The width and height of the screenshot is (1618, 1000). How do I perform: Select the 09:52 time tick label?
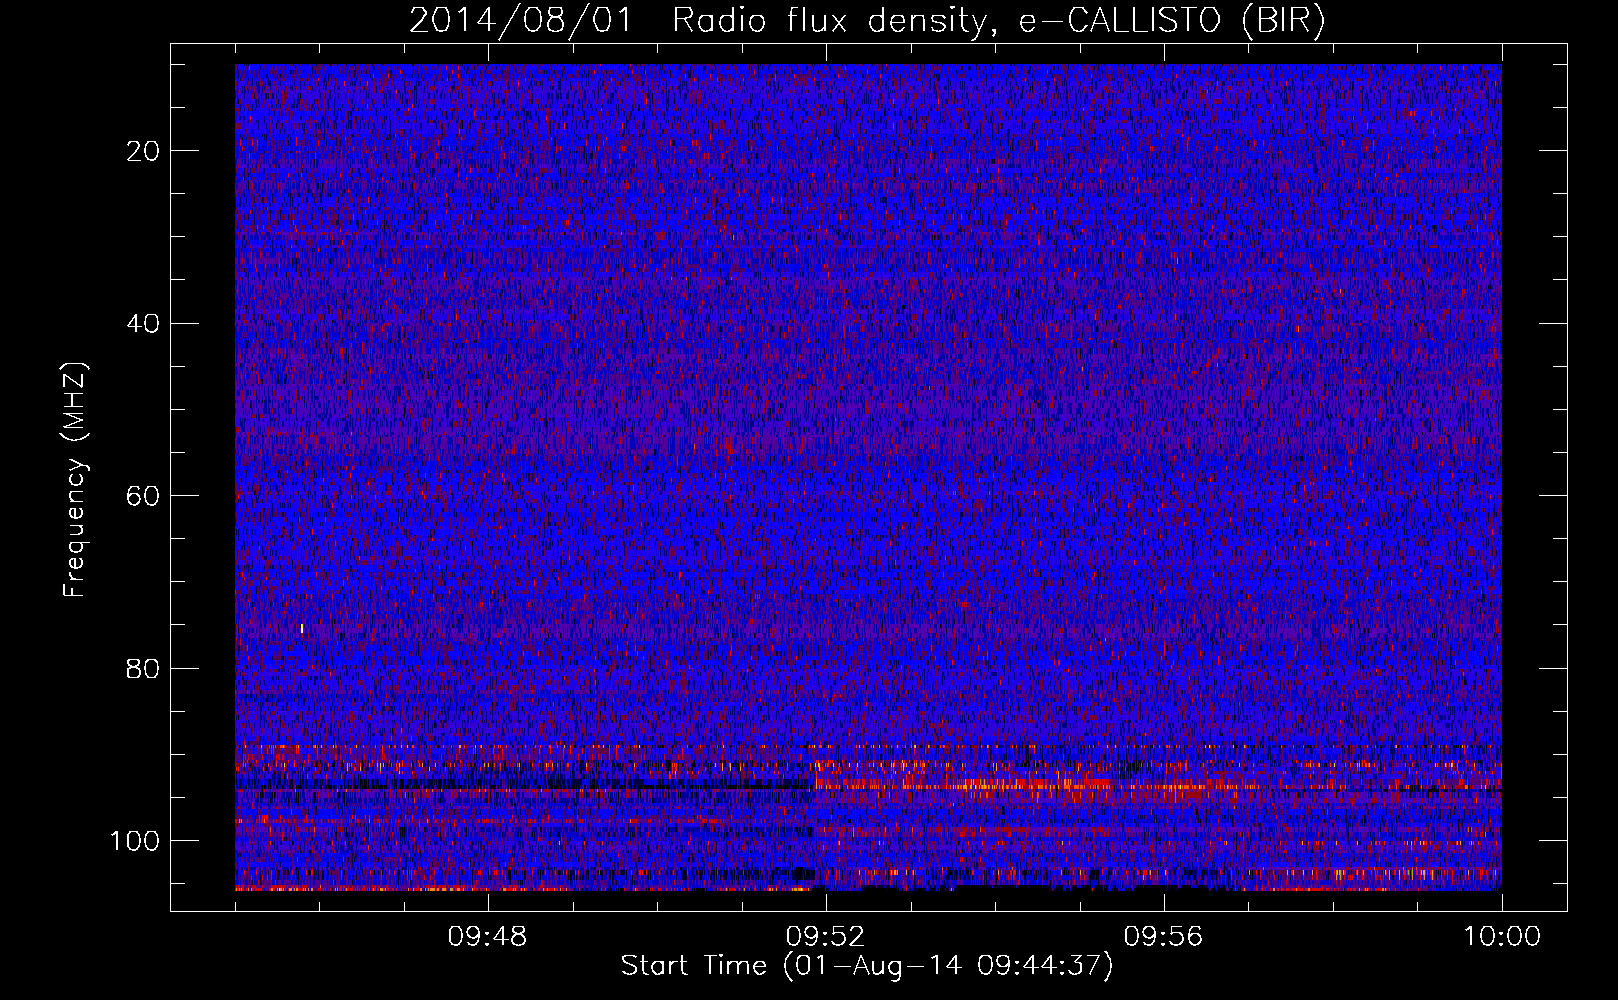(x=825, y=937)
